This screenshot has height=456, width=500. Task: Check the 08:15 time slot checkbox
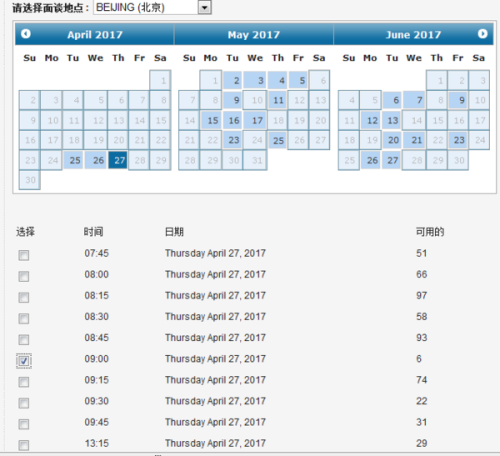(24, 297)
